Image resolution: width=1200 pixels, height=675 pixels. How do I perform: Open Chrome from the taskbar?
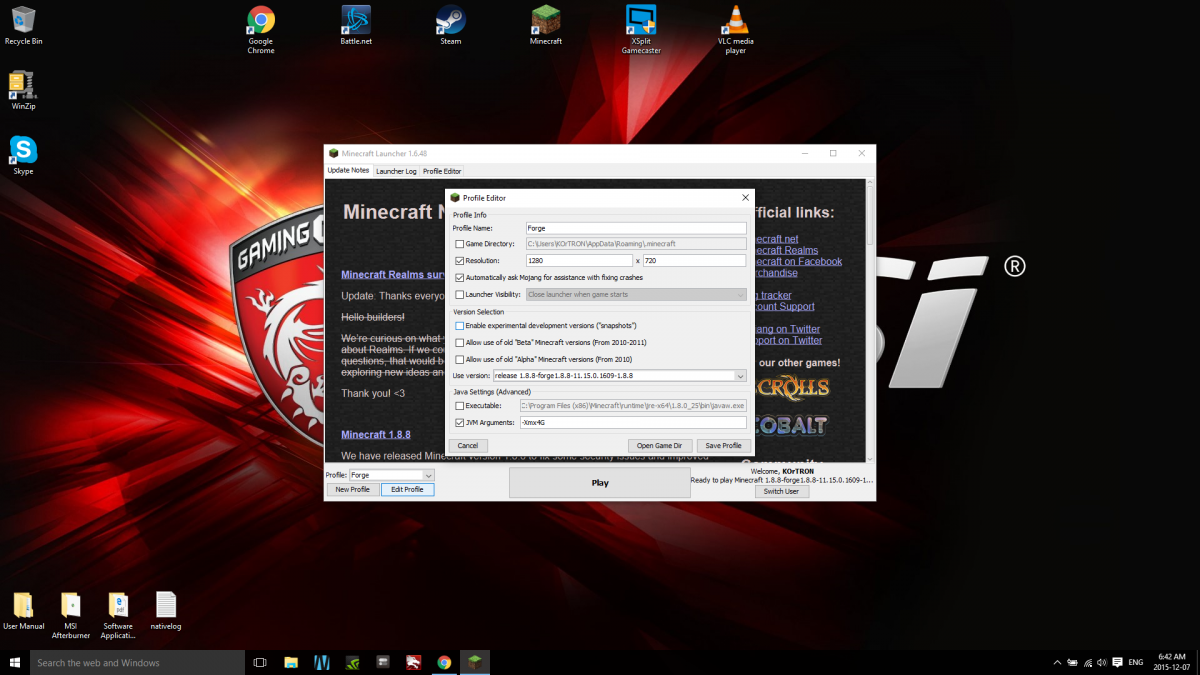444,662
